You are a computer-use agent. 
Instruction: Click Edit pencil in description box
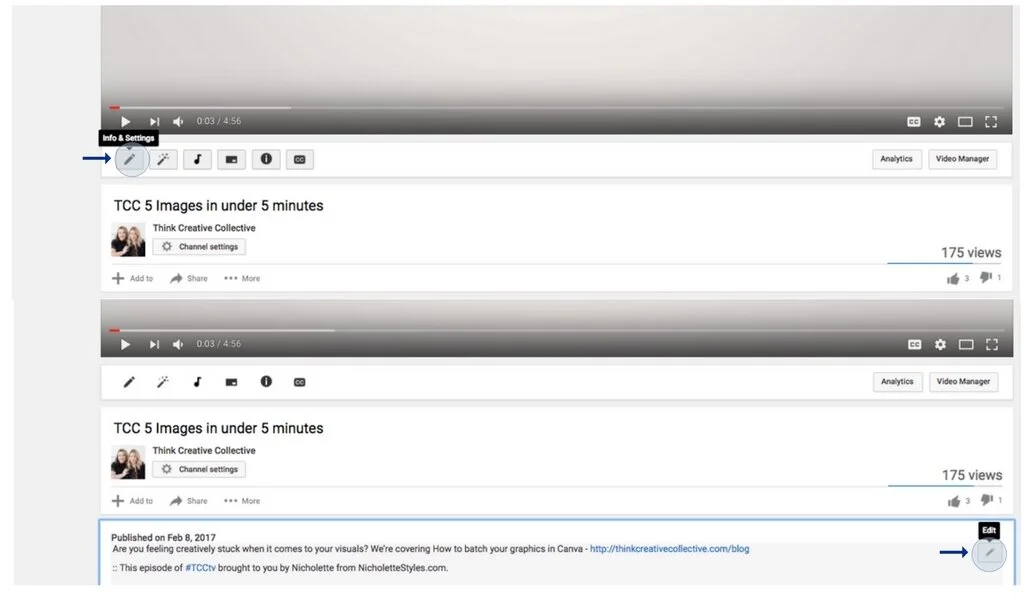[x=989, y=553]
